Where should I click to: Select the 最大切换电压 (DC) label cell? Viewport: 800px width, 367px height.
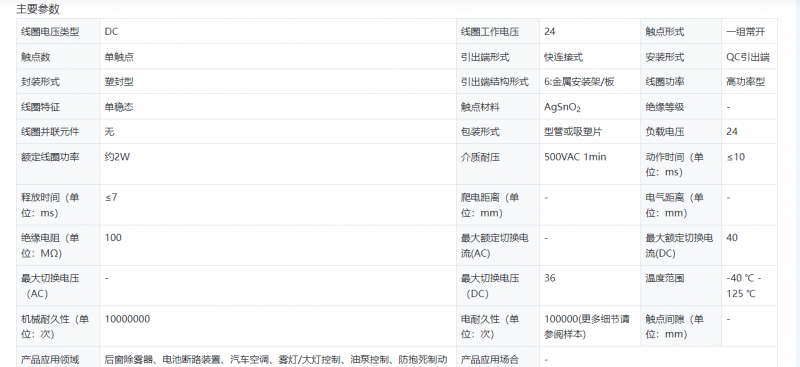(497, 286)
